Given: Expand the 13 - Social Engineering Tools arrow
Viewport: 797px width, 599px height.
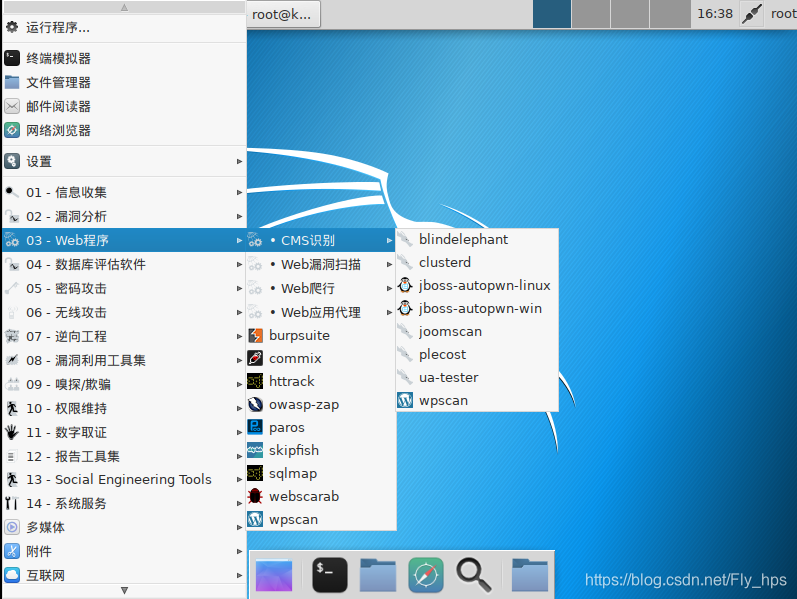Looking at the screenshot, I should point(239,480).
